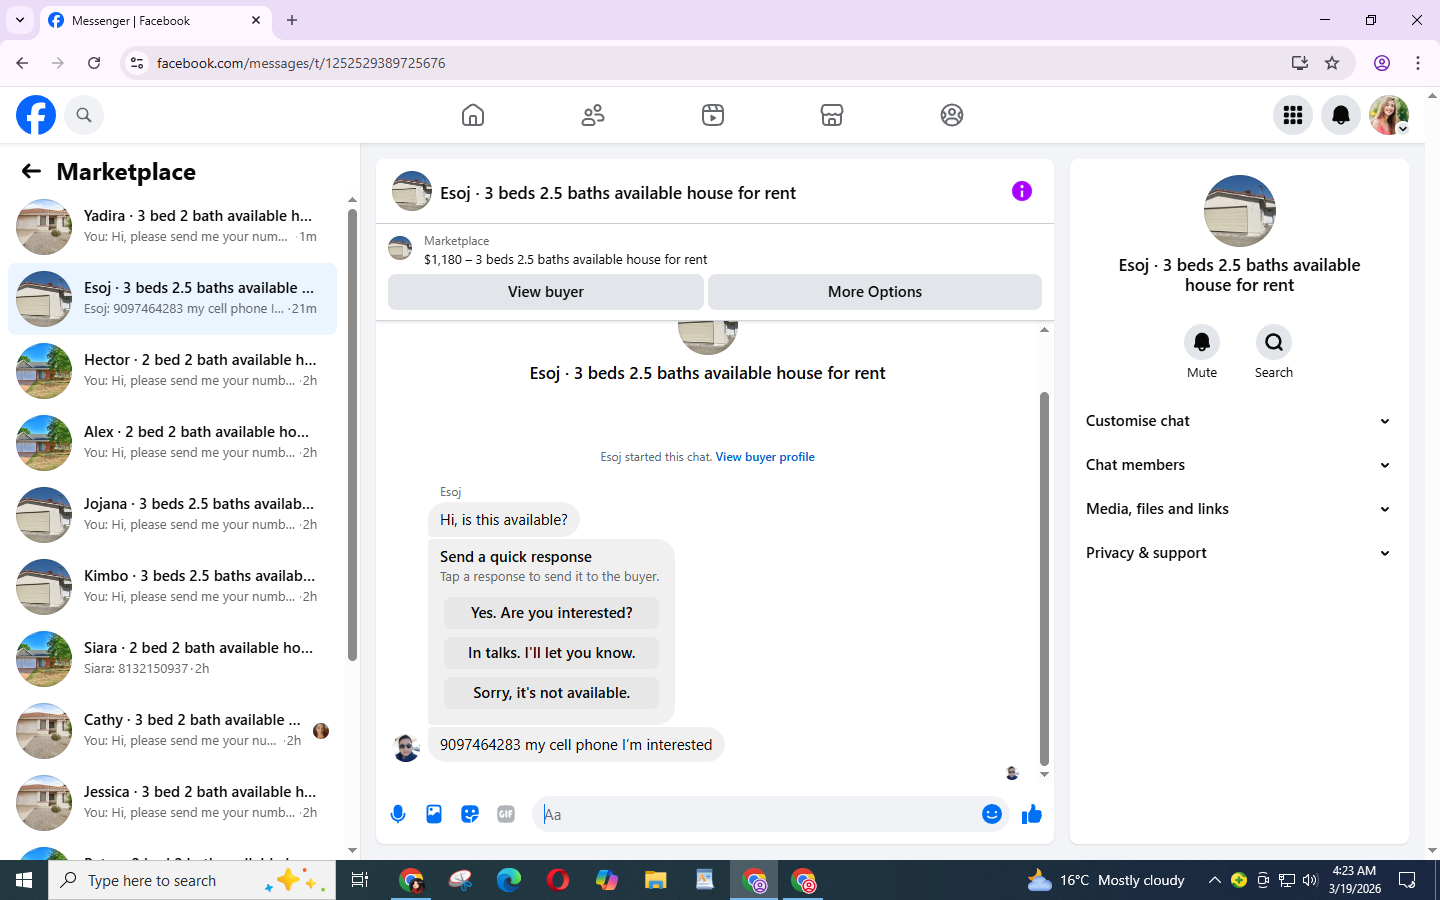Click the taskbar 'Type here to search' box
Screen dimensions: 1440x900
[192, 880]
